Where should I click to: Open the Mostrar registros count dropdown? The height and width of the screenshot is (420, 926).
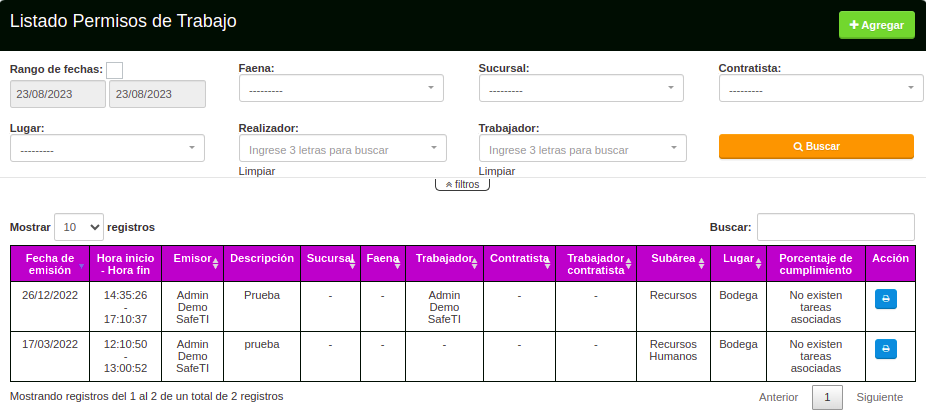tap(79, 227)
